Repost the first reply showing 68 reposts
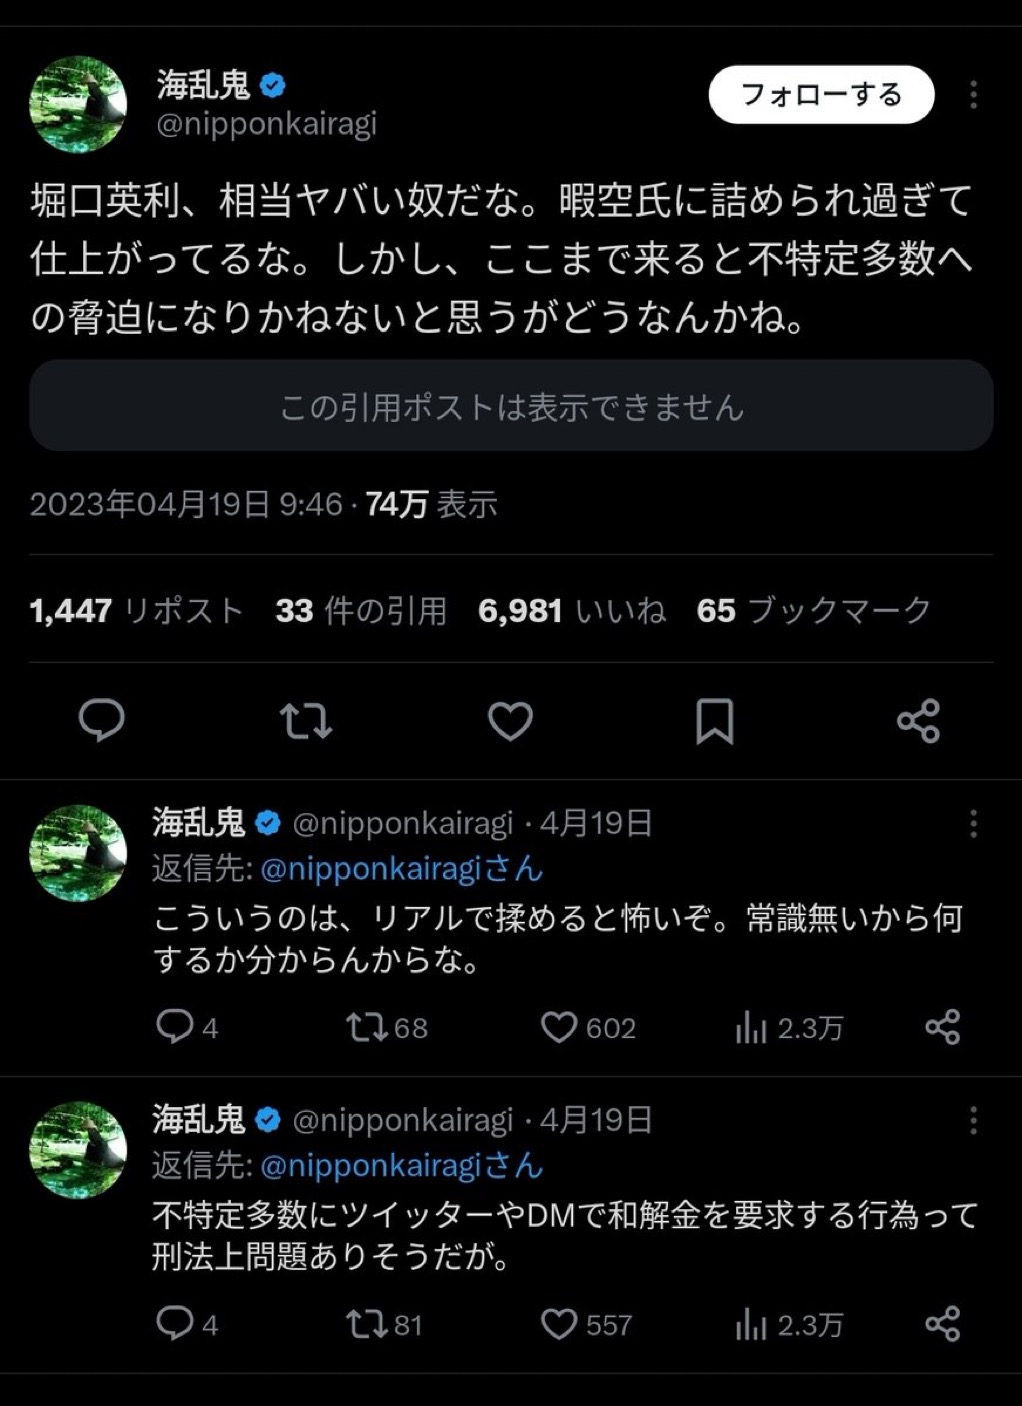This screenshot has width=1022, height=1406. (x=386, y=1028)
